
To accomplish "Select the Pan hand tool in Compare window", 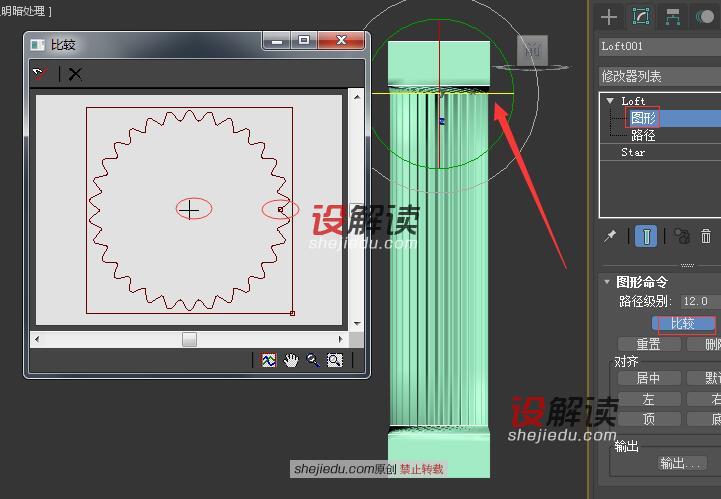I will click(291, 361).
